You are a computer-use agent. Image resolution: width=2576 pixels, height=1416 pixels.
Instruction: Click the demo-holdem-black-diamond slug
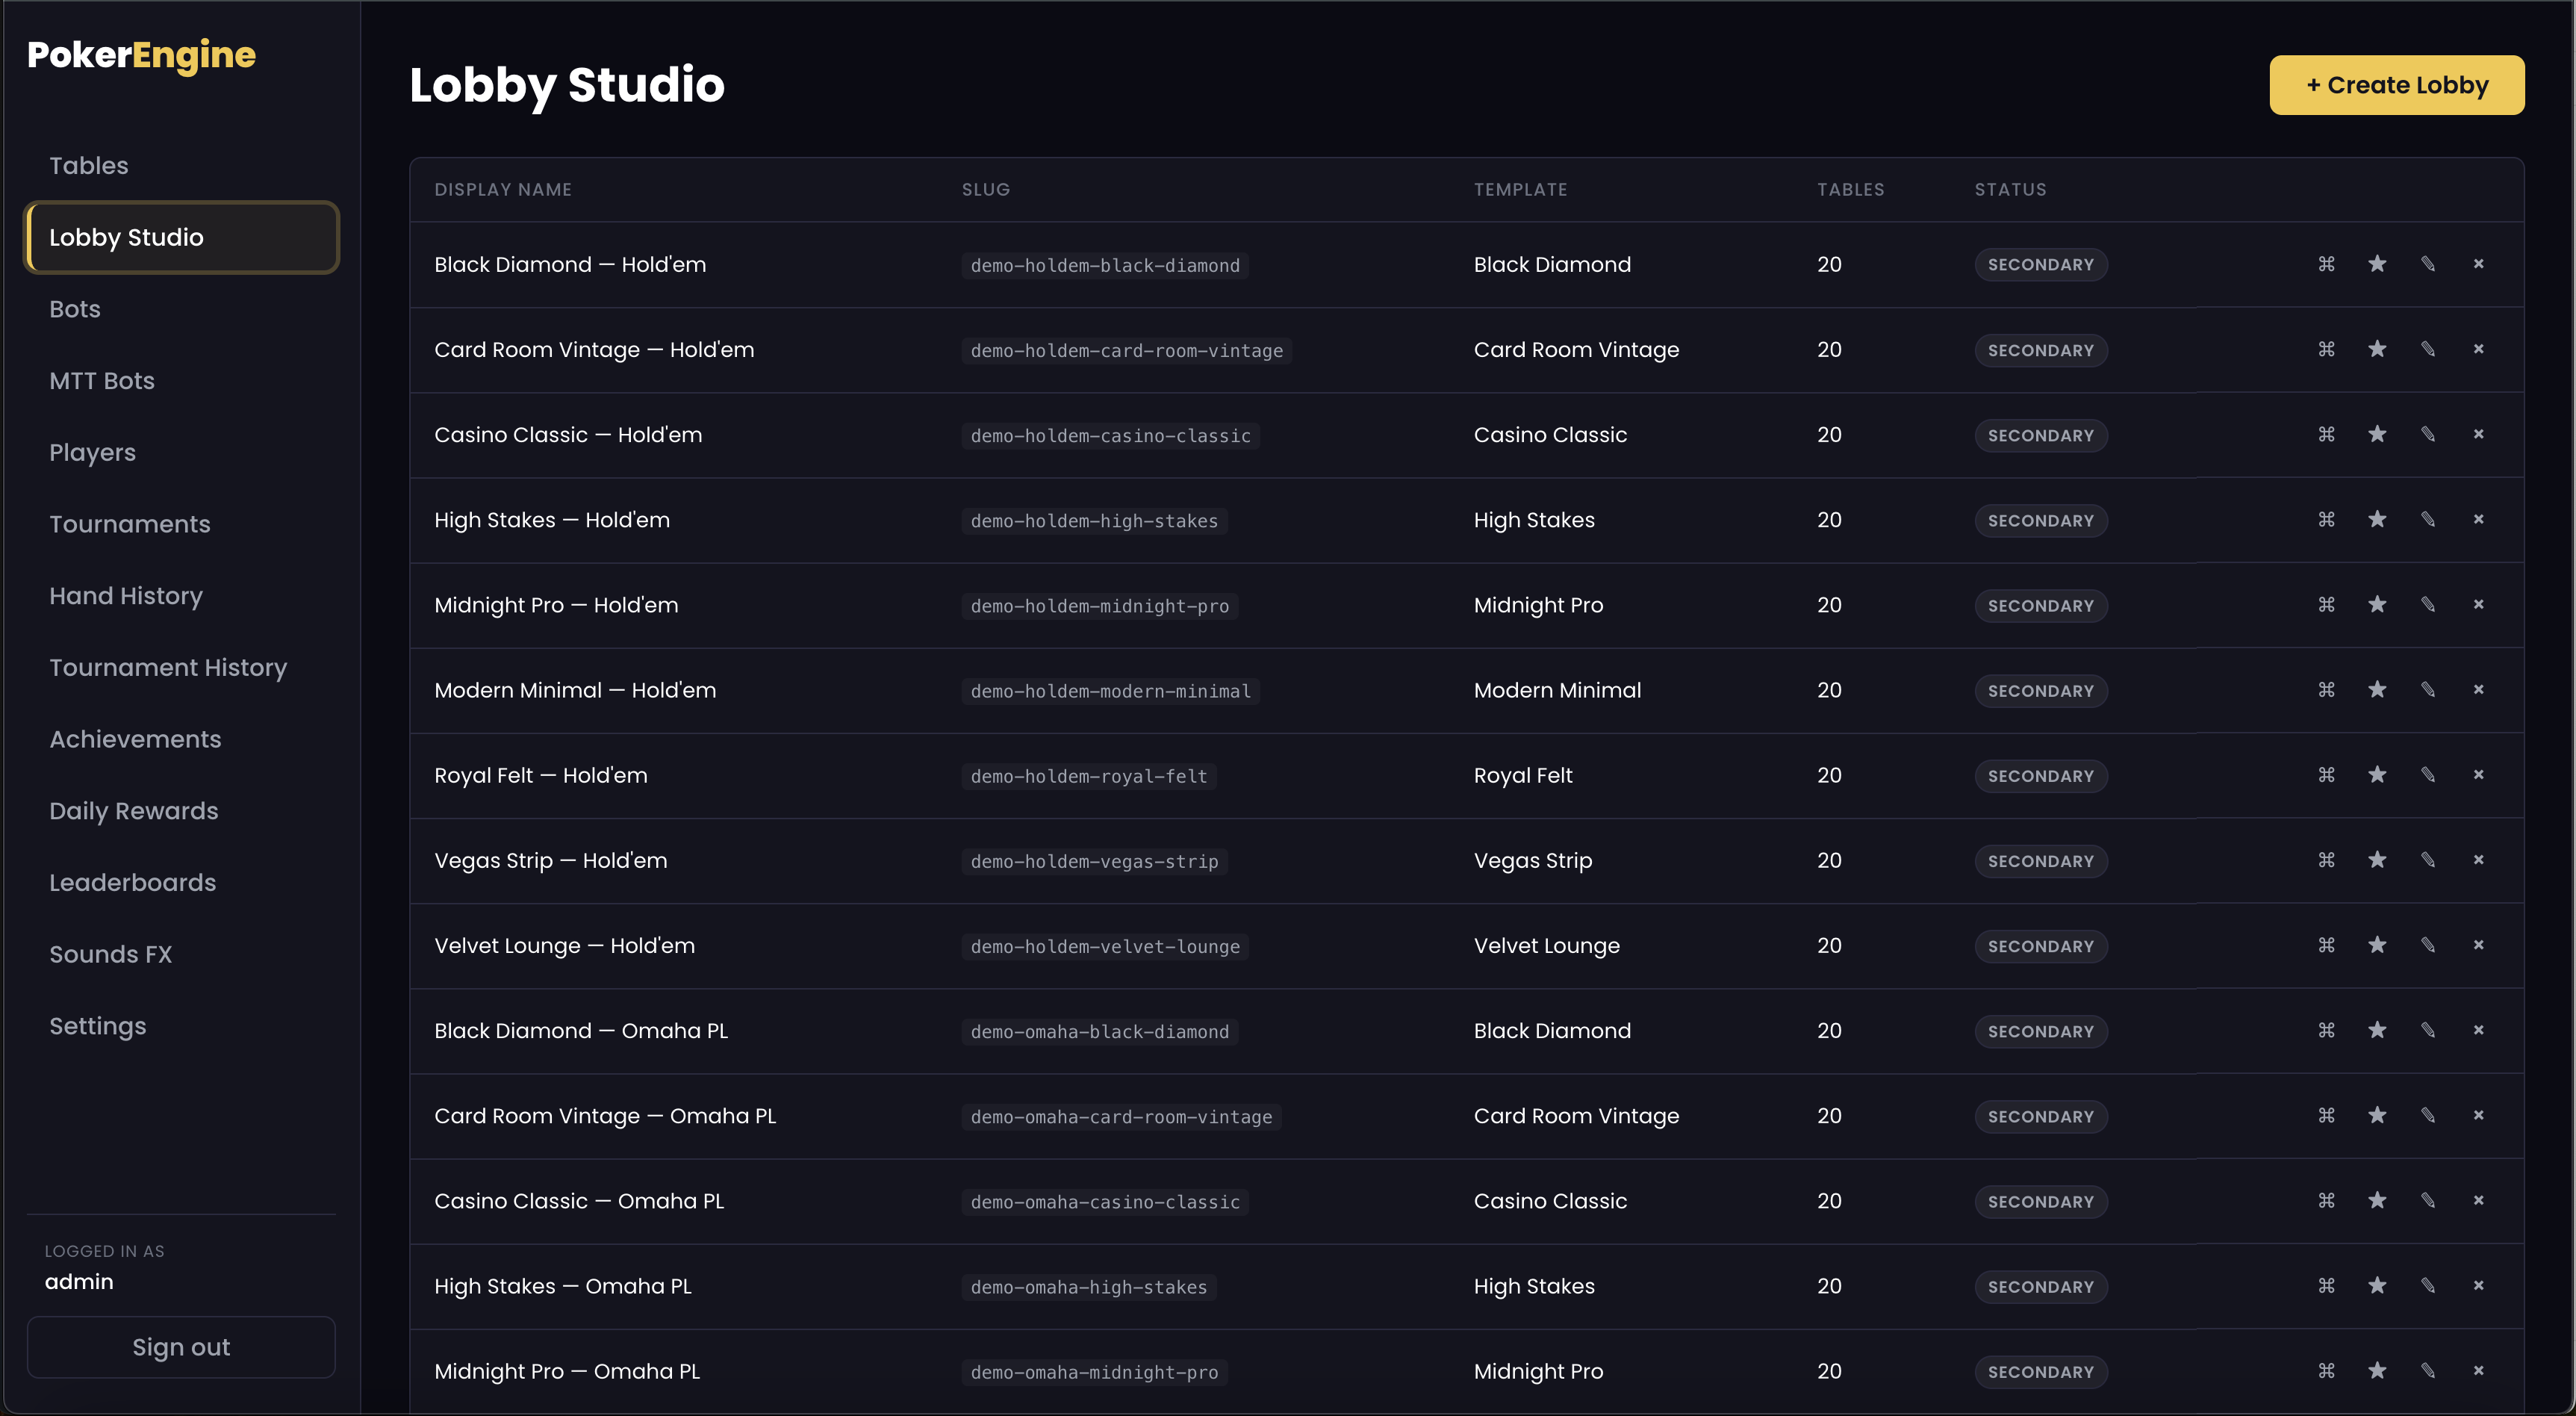(x=1105, y=265)
